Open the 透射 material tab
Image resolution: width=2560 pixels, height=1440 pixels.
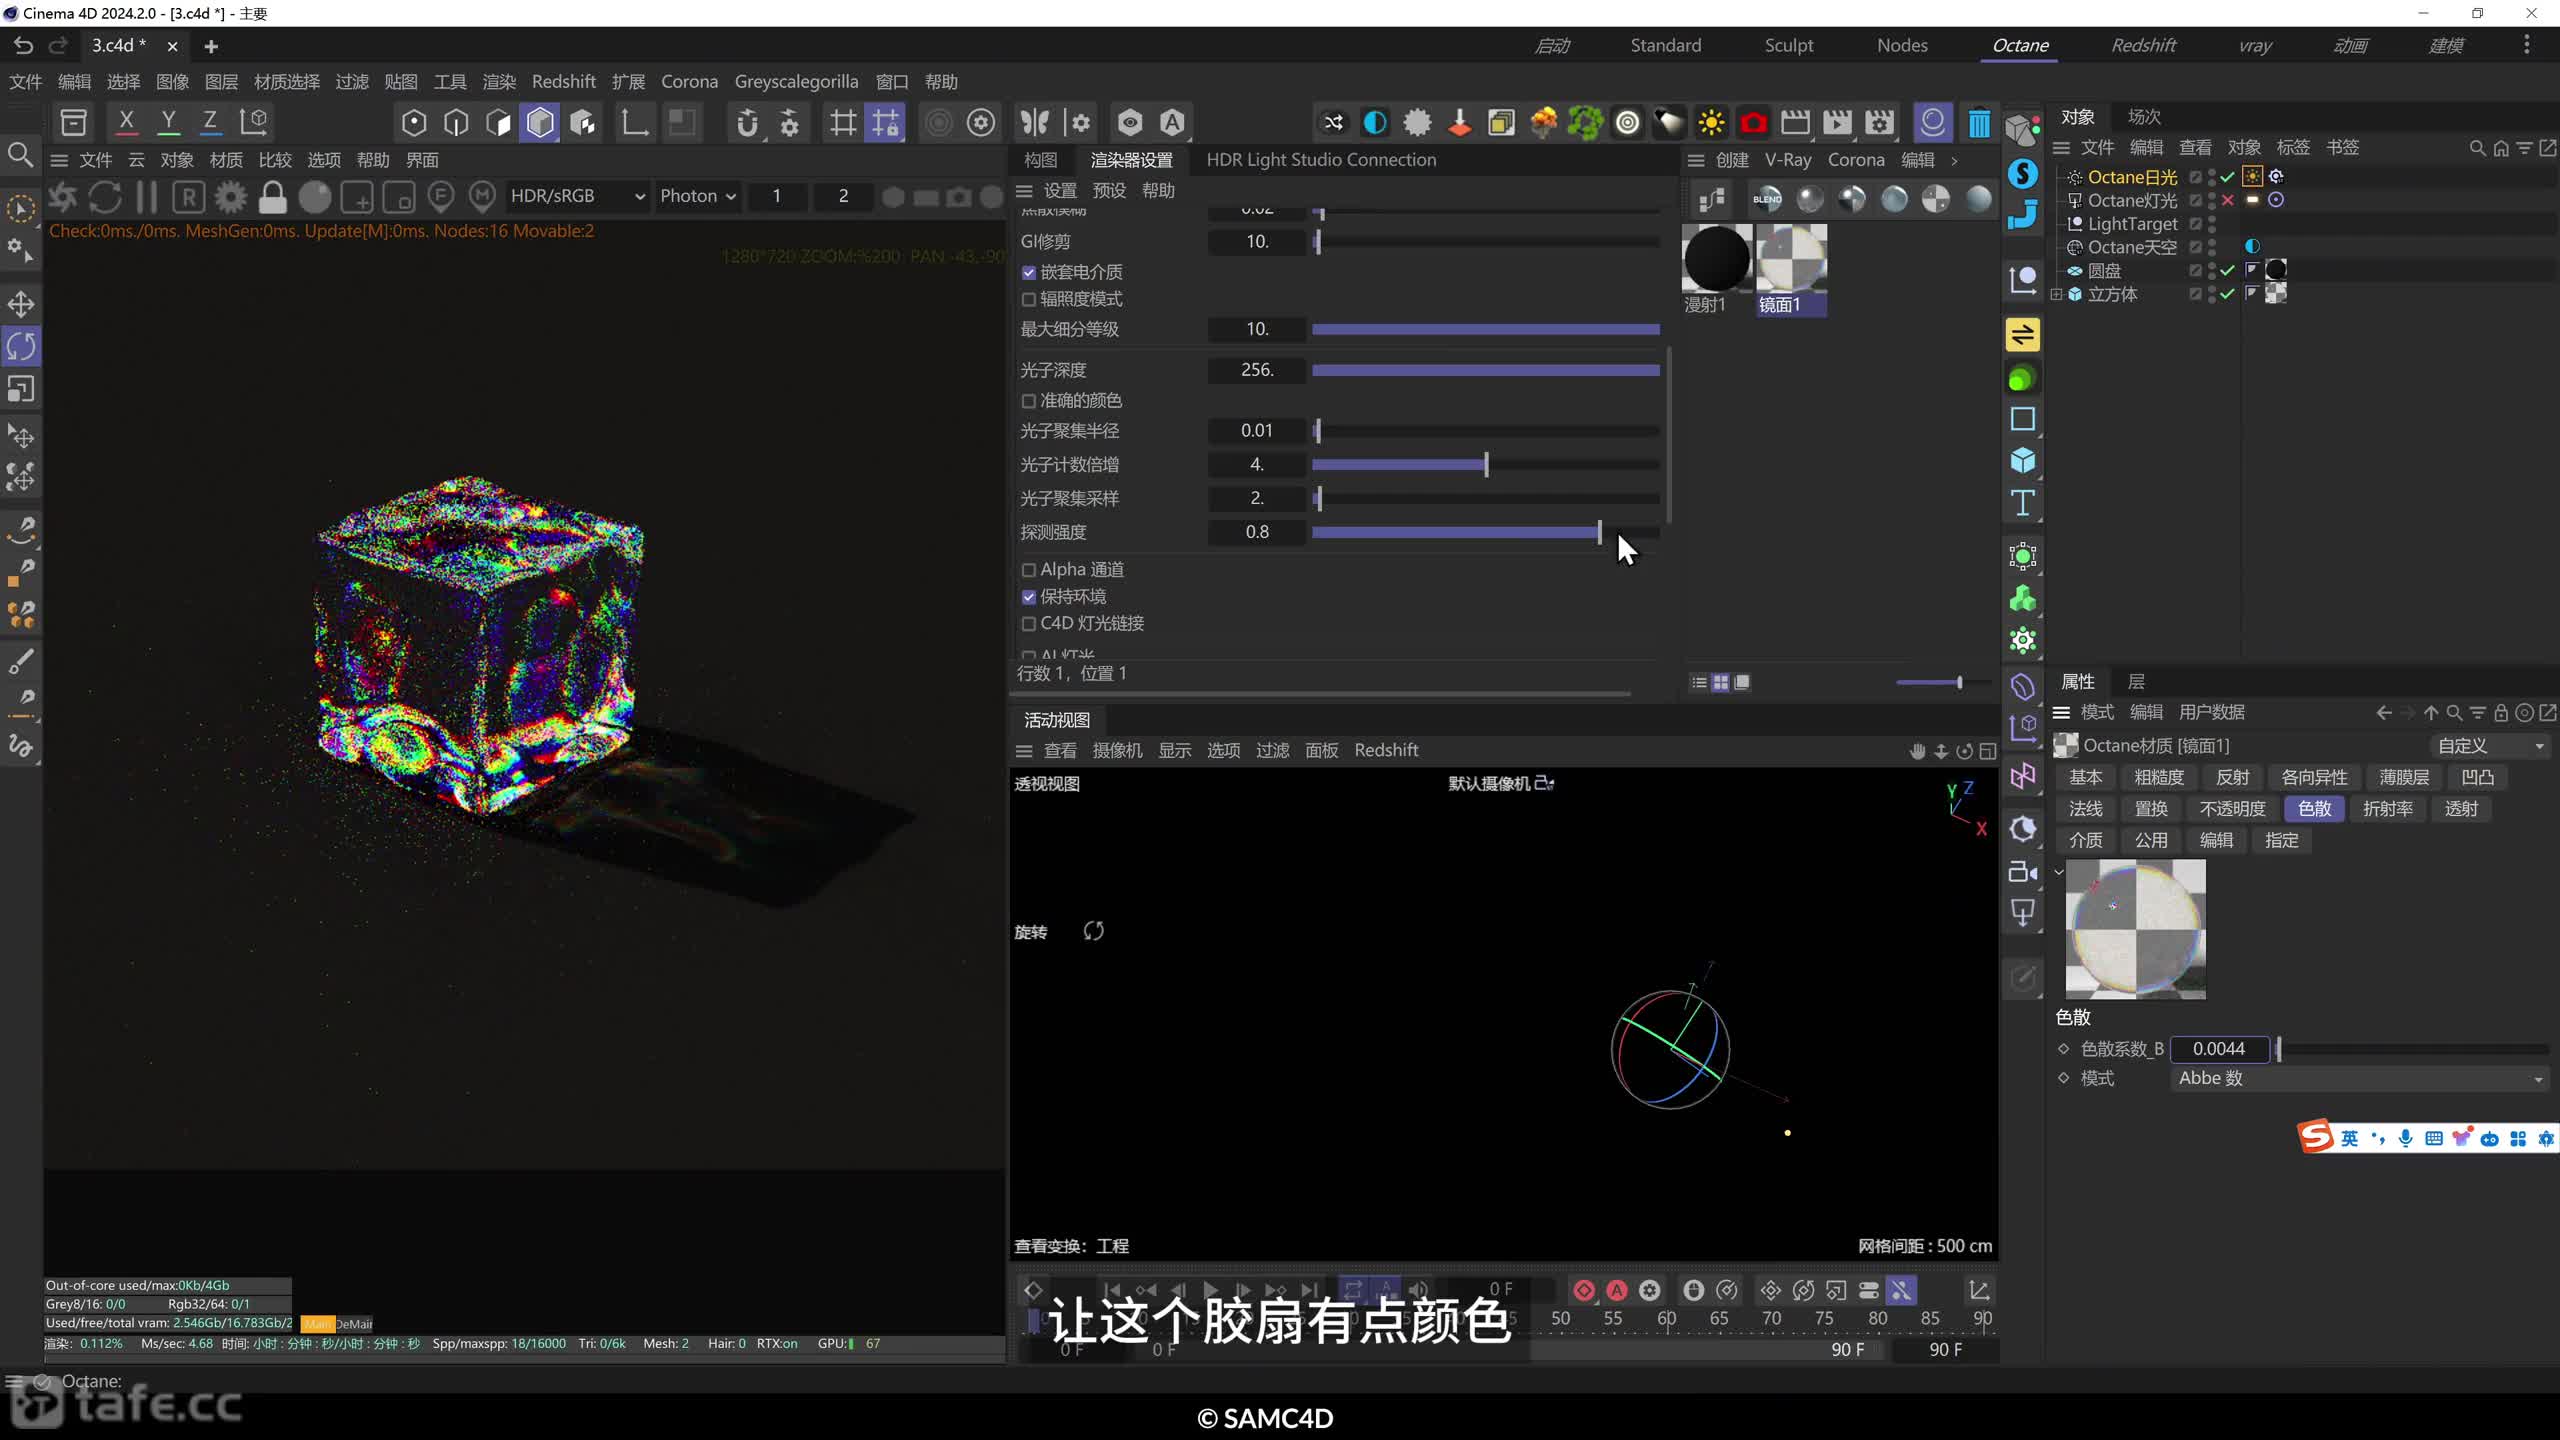2461,809
